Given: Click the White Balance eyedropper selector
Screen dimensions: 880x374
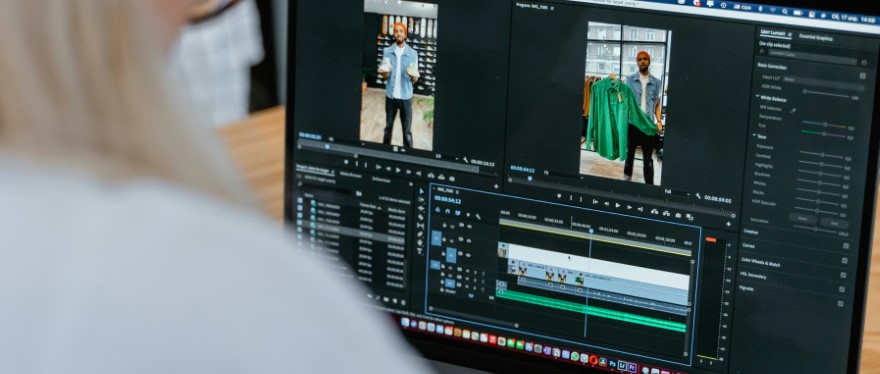Looking at the screenshot, I should click(792, 111).
